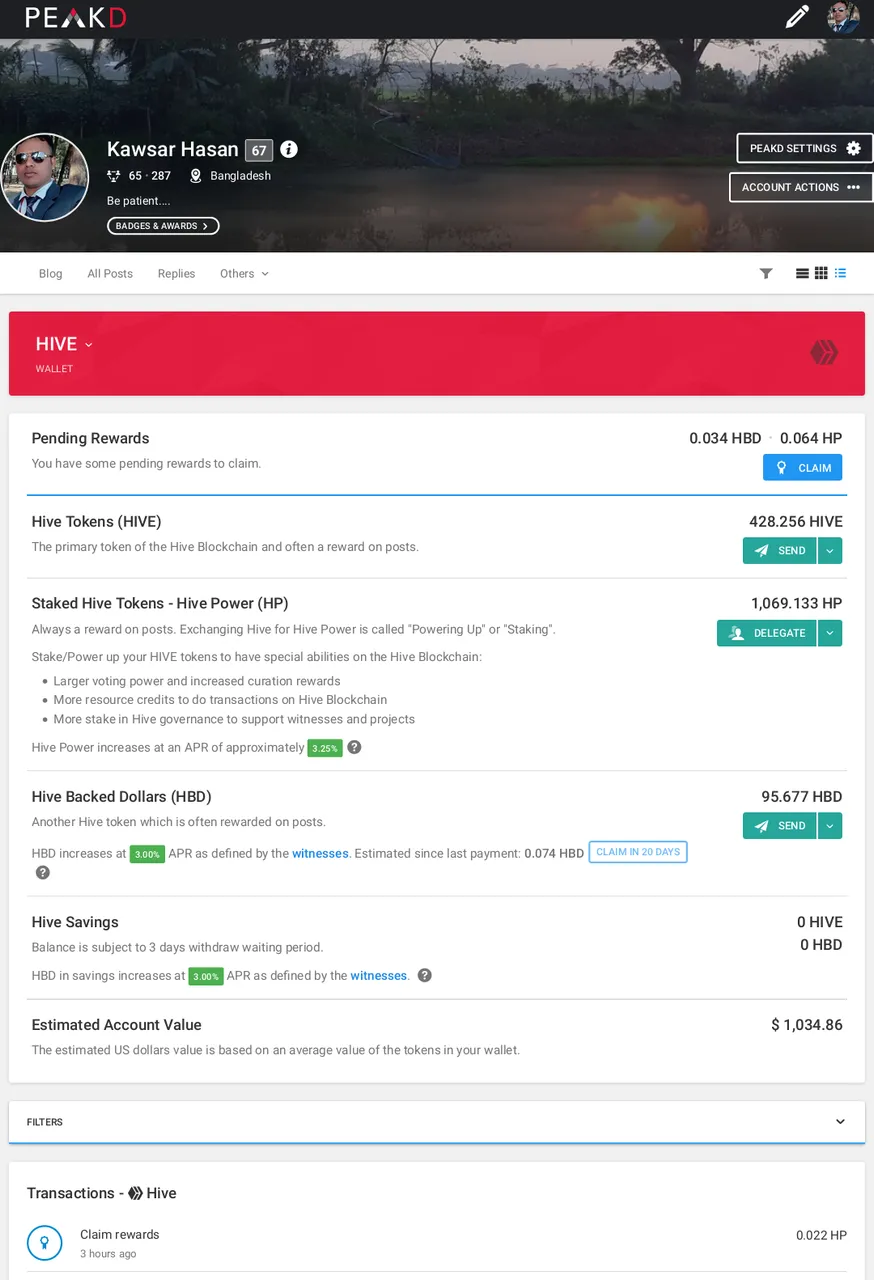Expand the HIVE wallet selector dropdown
The height and width of the screenshot is (1280, 874).
pos(64,344)
